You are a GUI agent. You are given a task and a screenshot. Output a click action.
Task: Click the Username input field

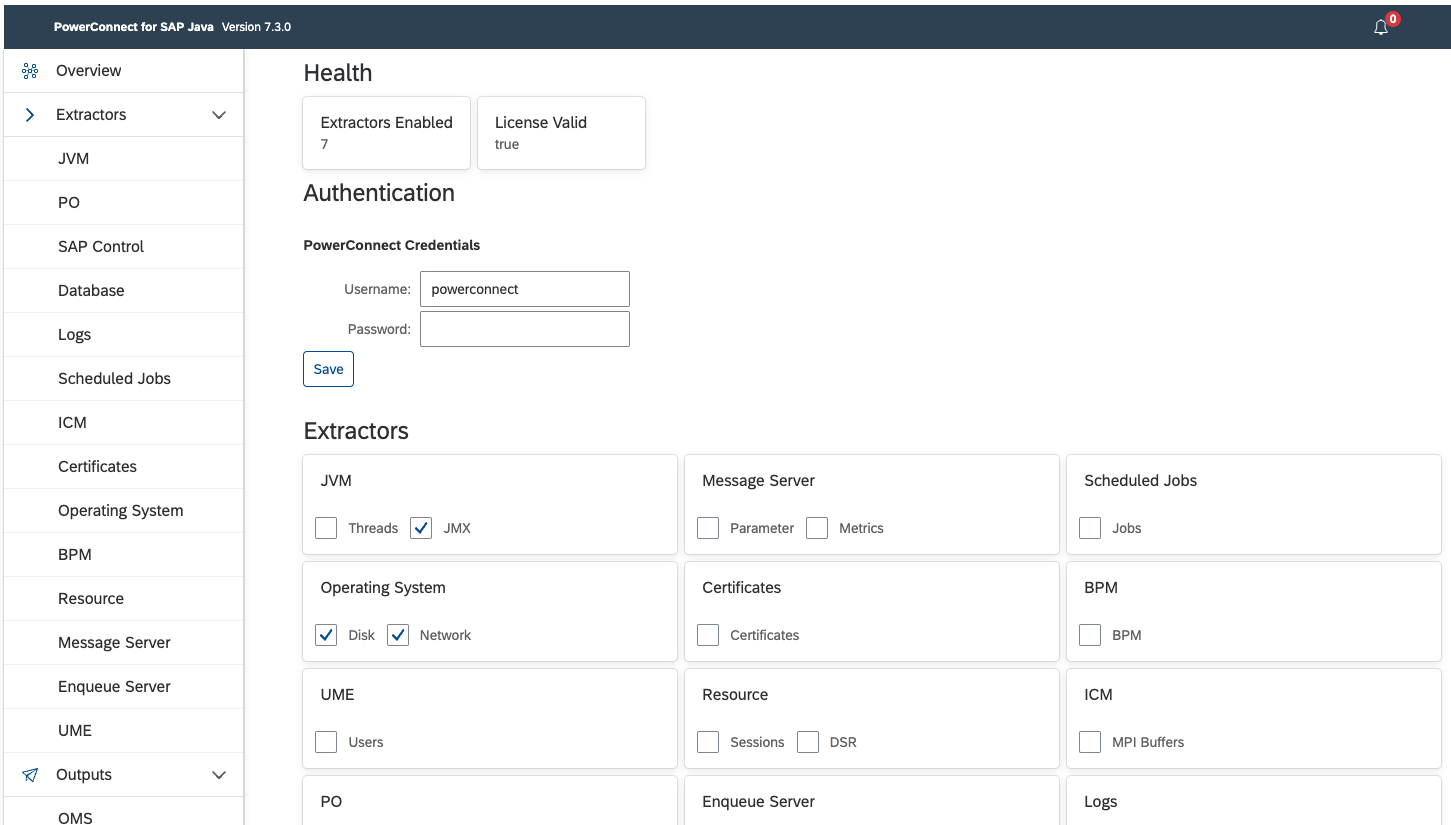coord(524,289)
